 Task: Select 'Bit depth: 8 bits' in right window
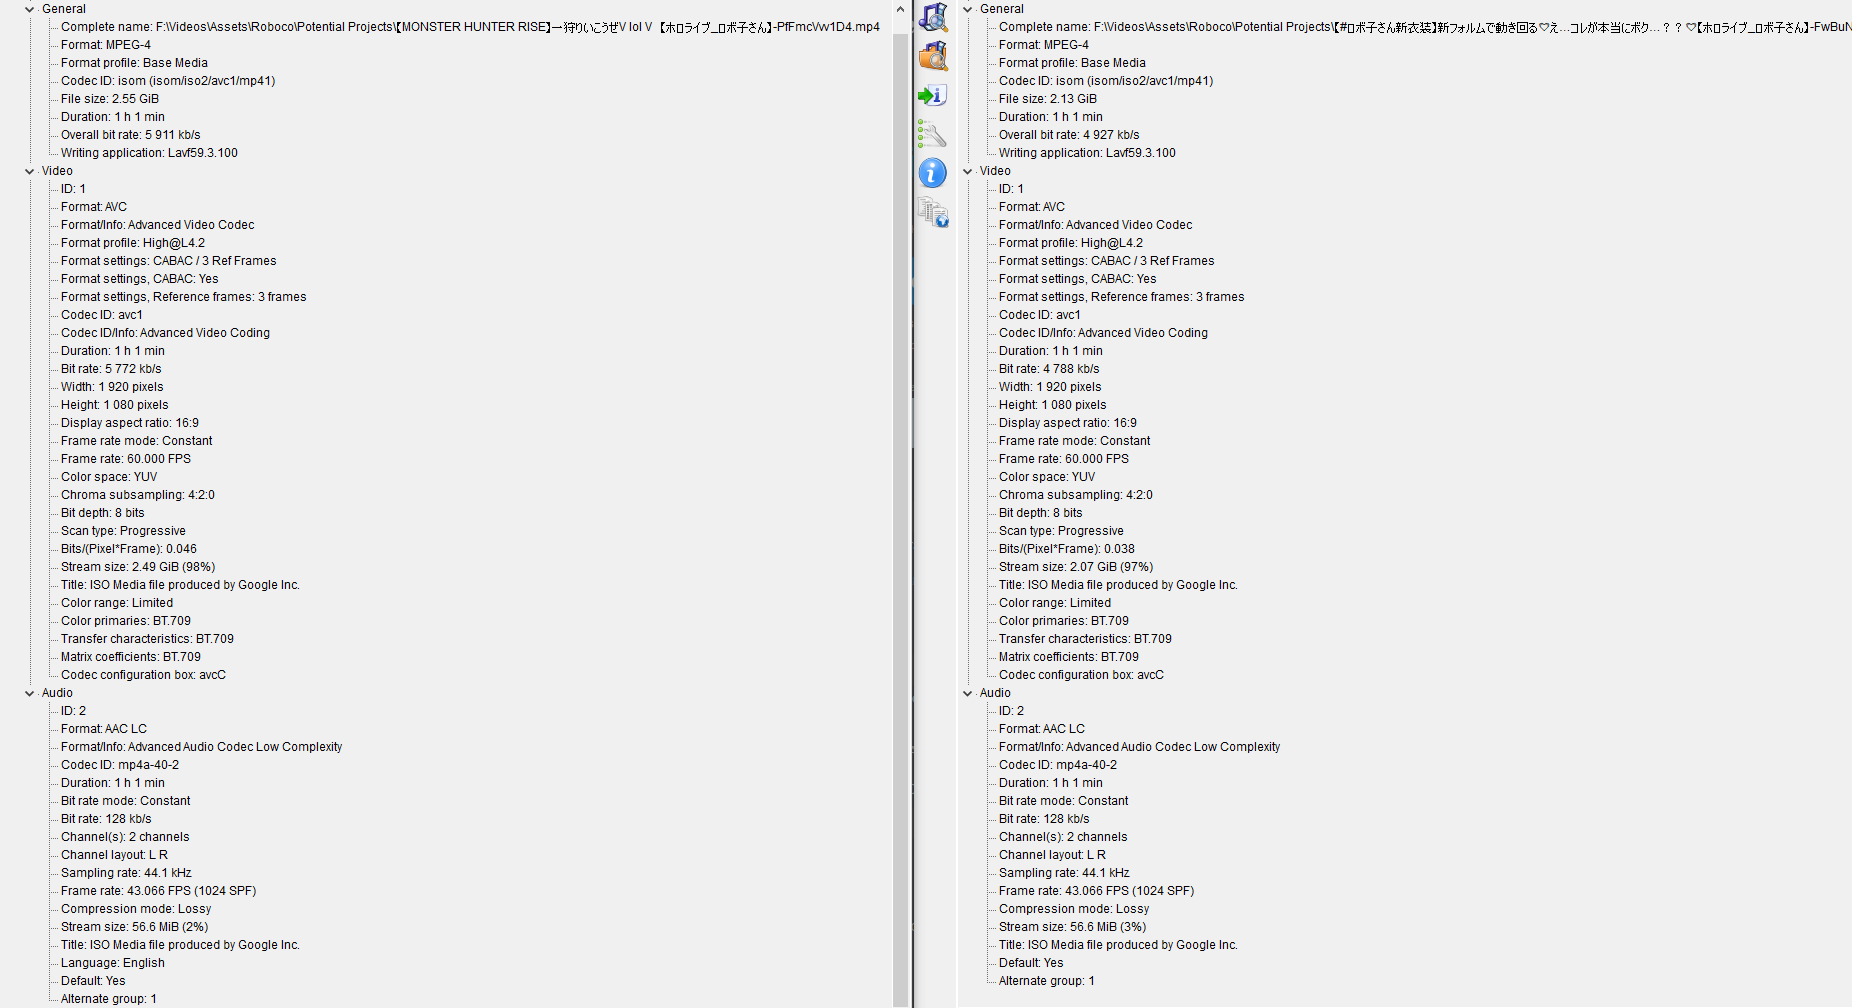[x=1041, y=513]
